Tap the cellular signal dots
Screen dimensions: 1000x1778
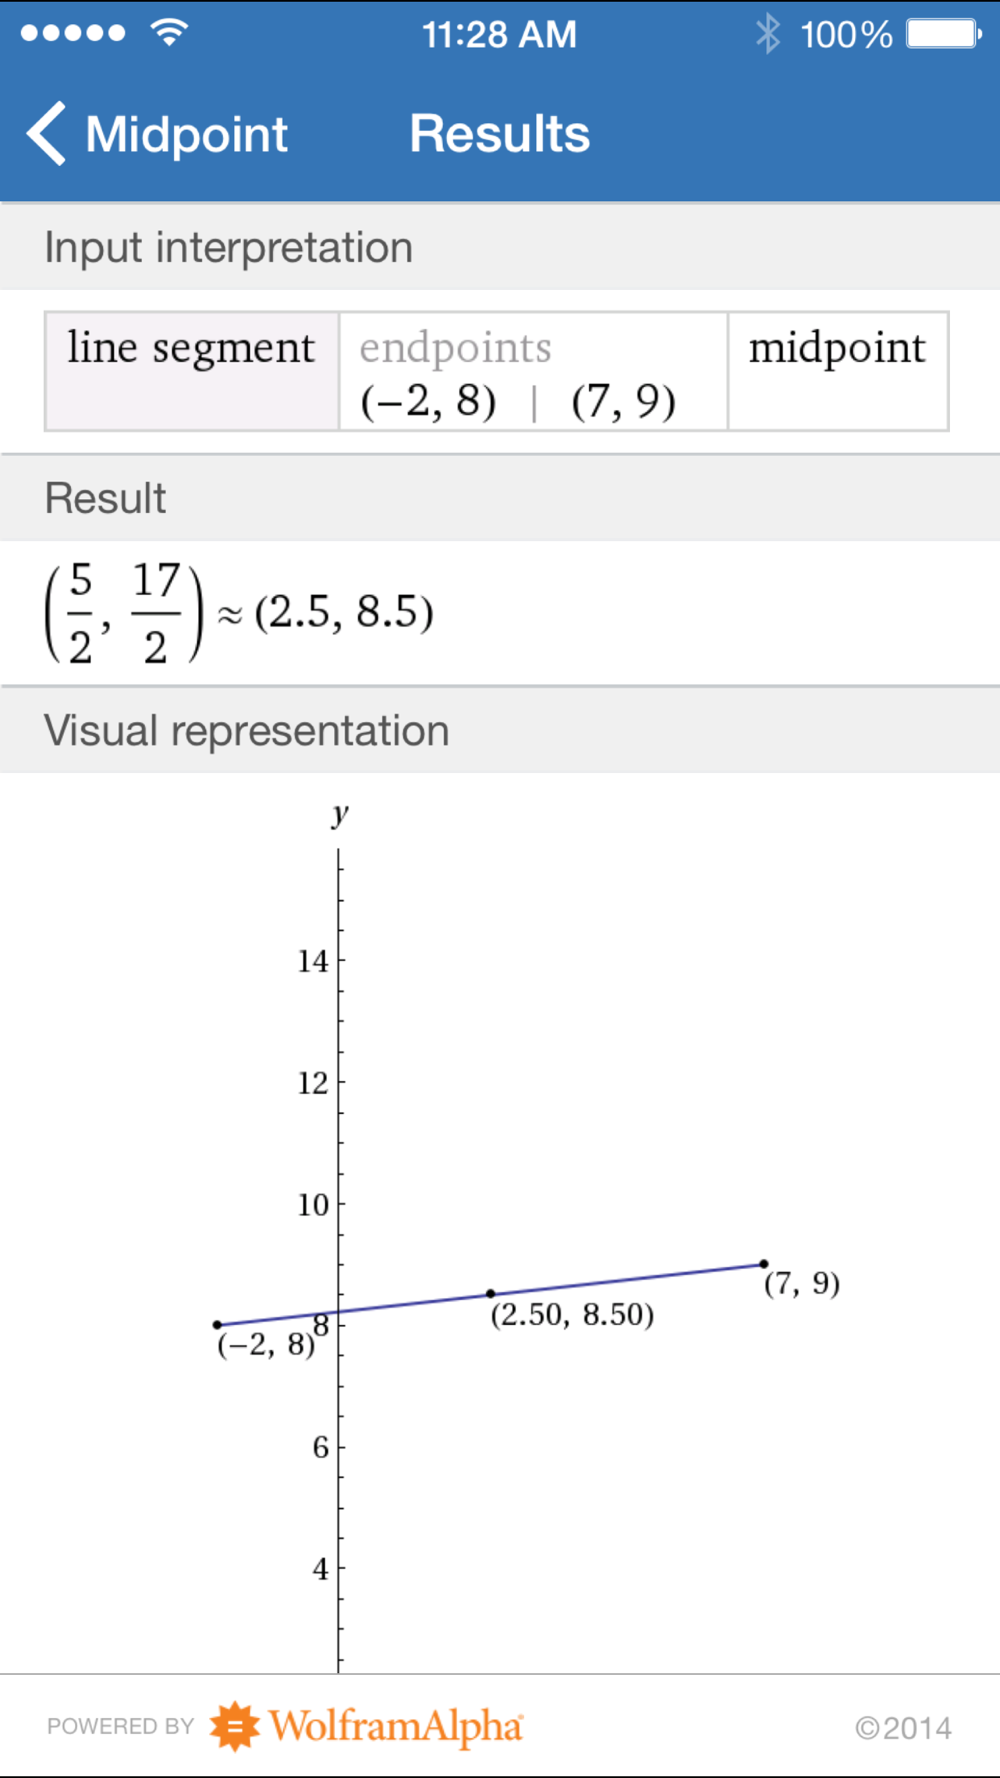(73, 33)
